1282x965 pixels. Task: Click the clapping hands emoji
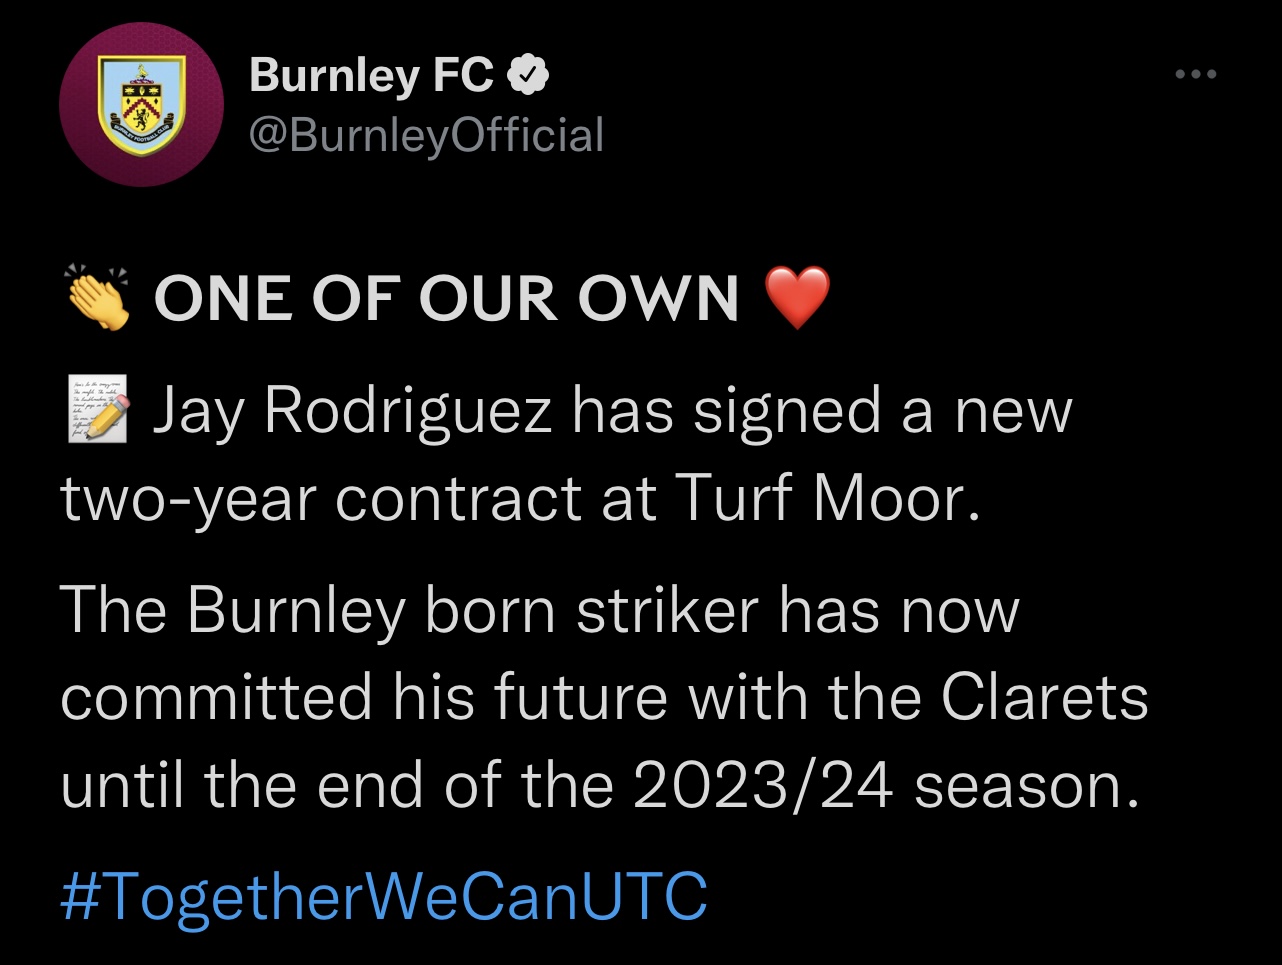click(96, 298)
